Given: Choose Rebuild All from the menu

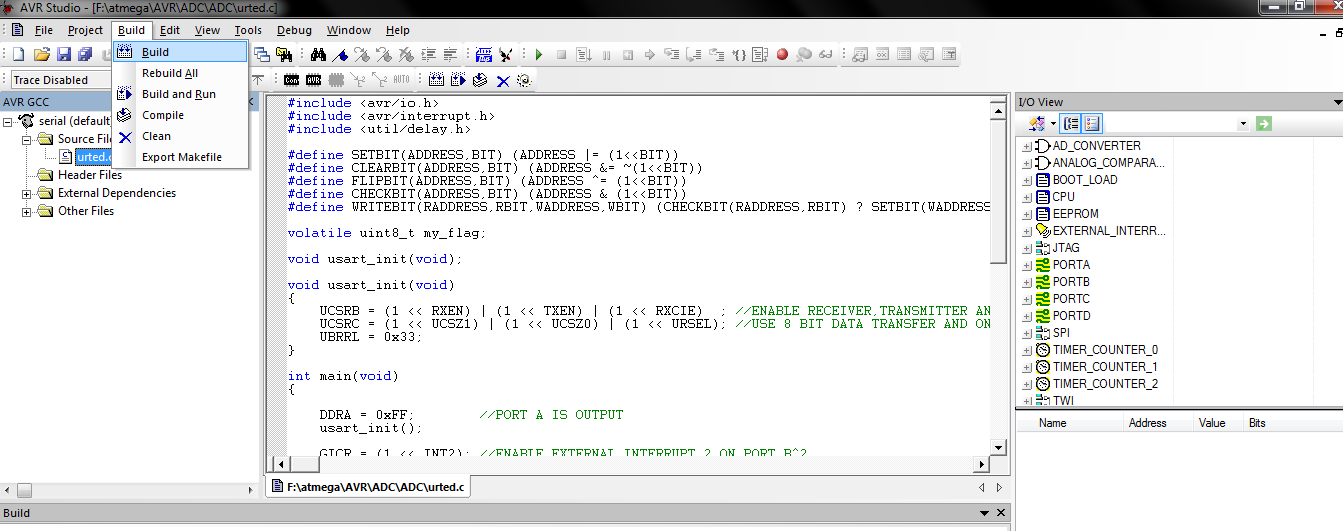Looking at the screenshot, I should [x=180, y=73].
